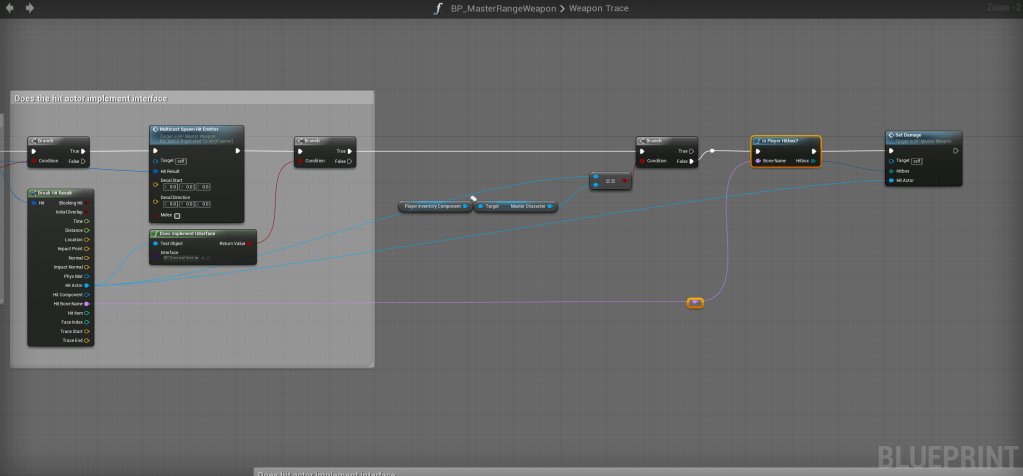Select the Player Inventory Component variable node
Image resolution: width=1023 pixels, height=476 pixels.
pyautogui.click(x=435, y=206)
